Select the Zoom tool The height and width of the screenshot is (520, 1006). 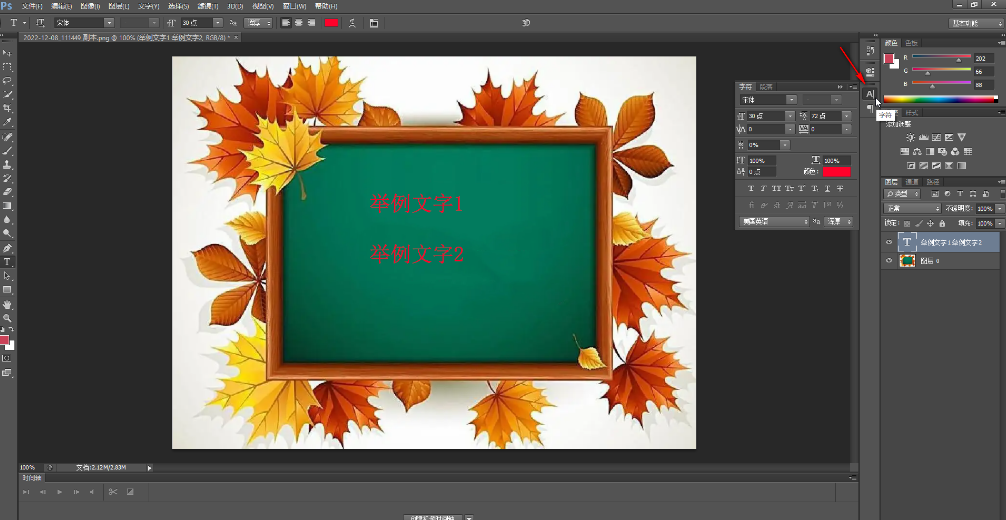pyautogui.click(x=7, y=318)
